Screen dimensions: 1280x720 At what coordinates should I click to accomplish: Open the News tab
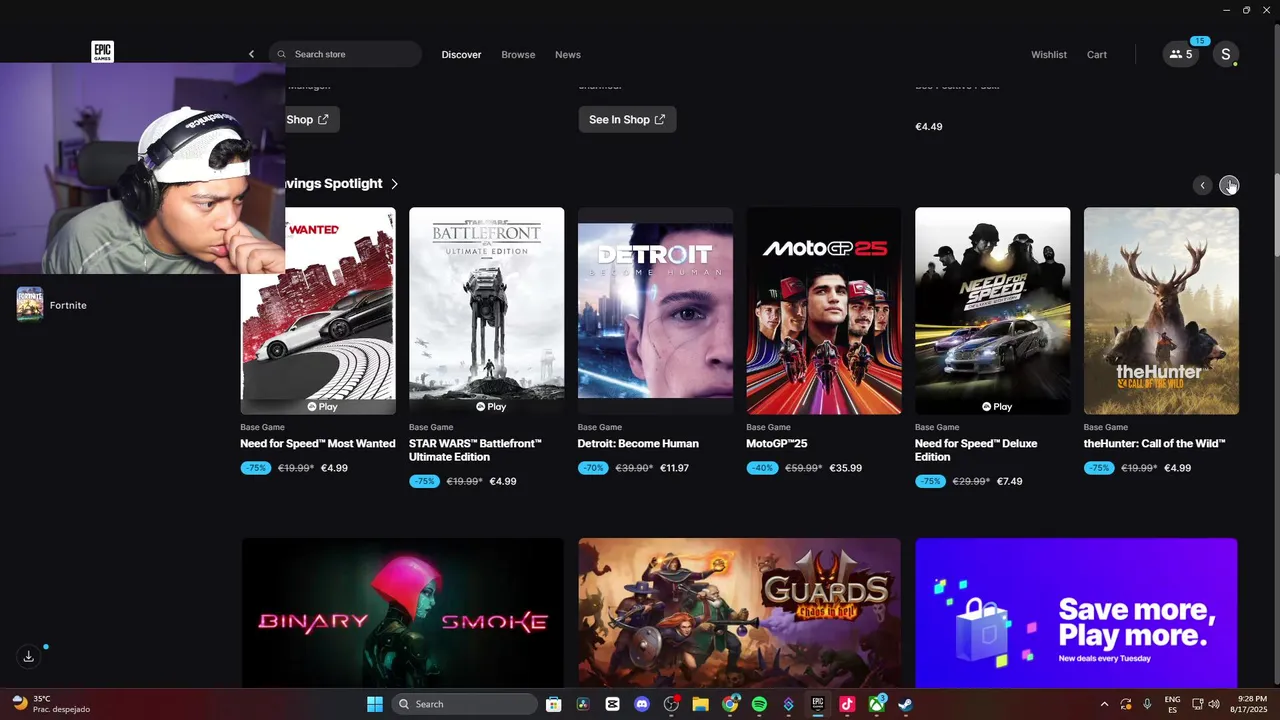568,54
